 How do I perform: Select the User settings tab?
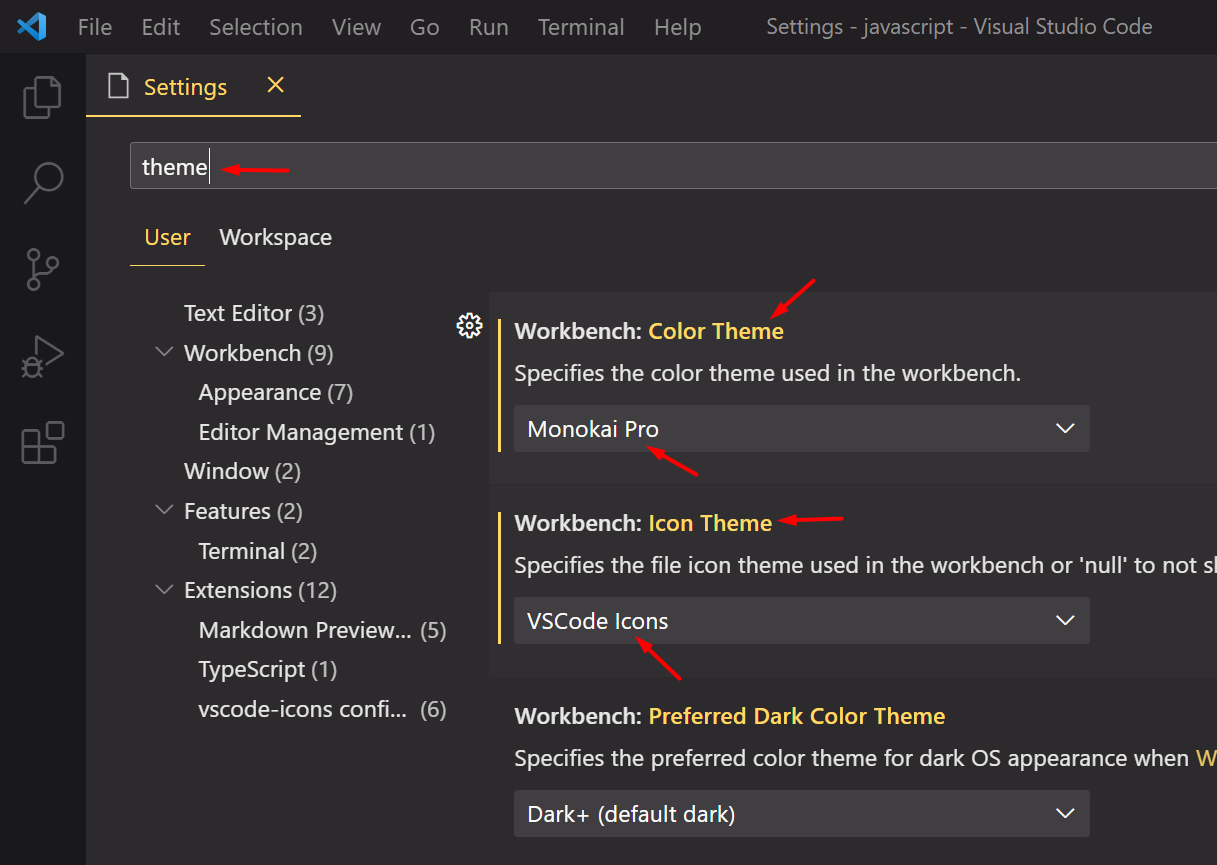[x=167, y=238]
